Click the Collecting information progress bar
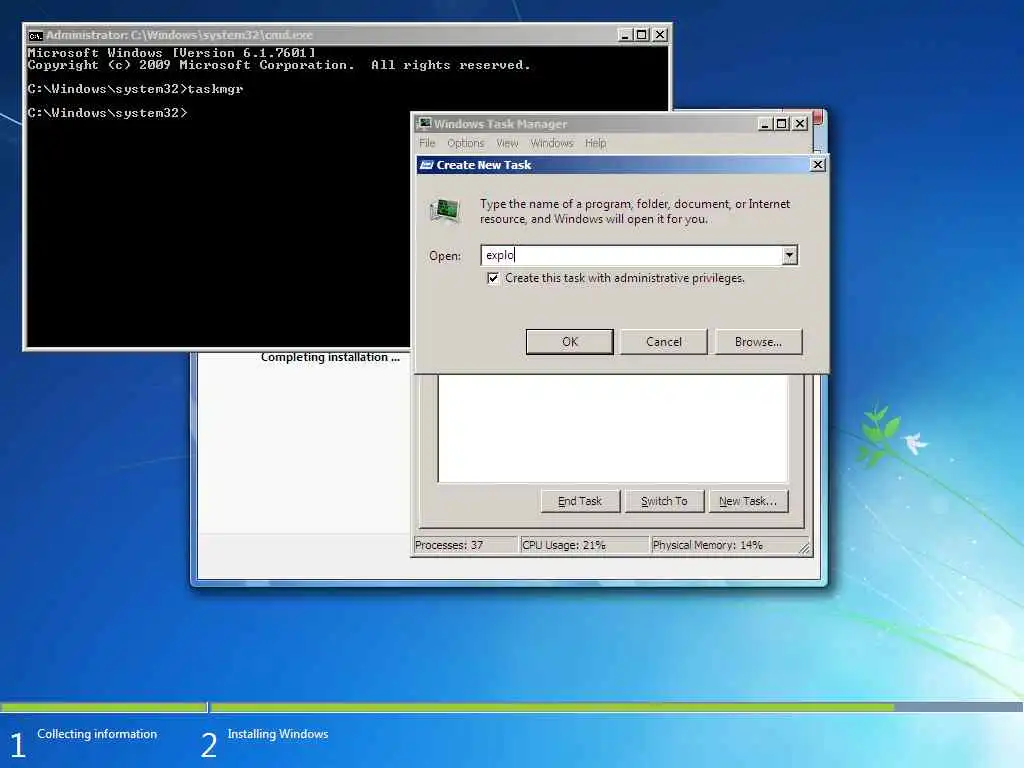1024x768 pixels. pyautogui.click(x=103, y=707)
